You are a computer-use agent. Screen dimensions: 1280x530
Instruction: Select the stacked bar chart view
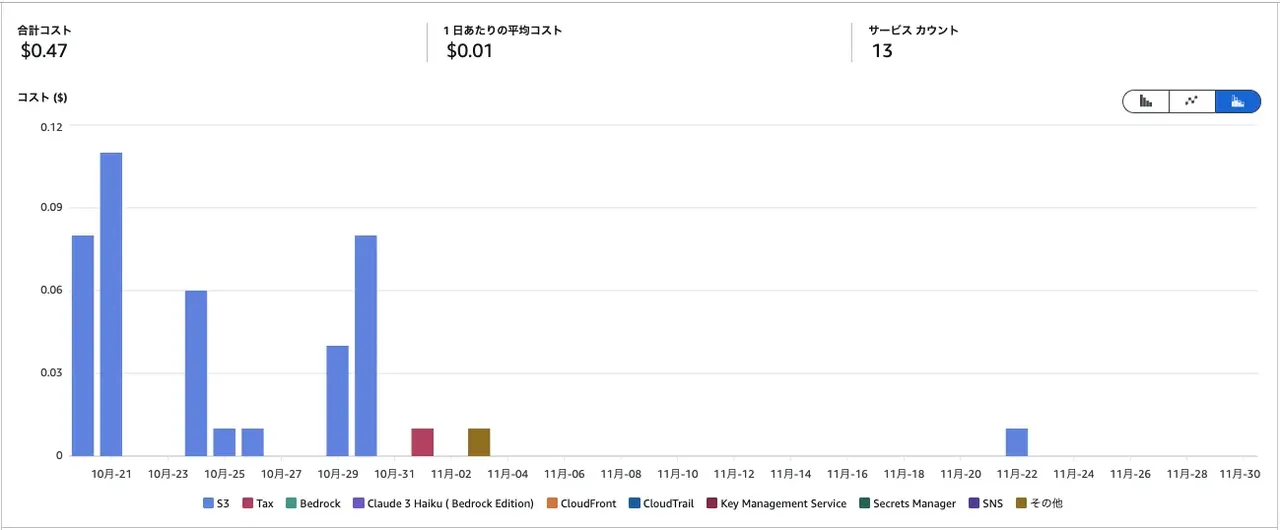(x=1238, y=101)
